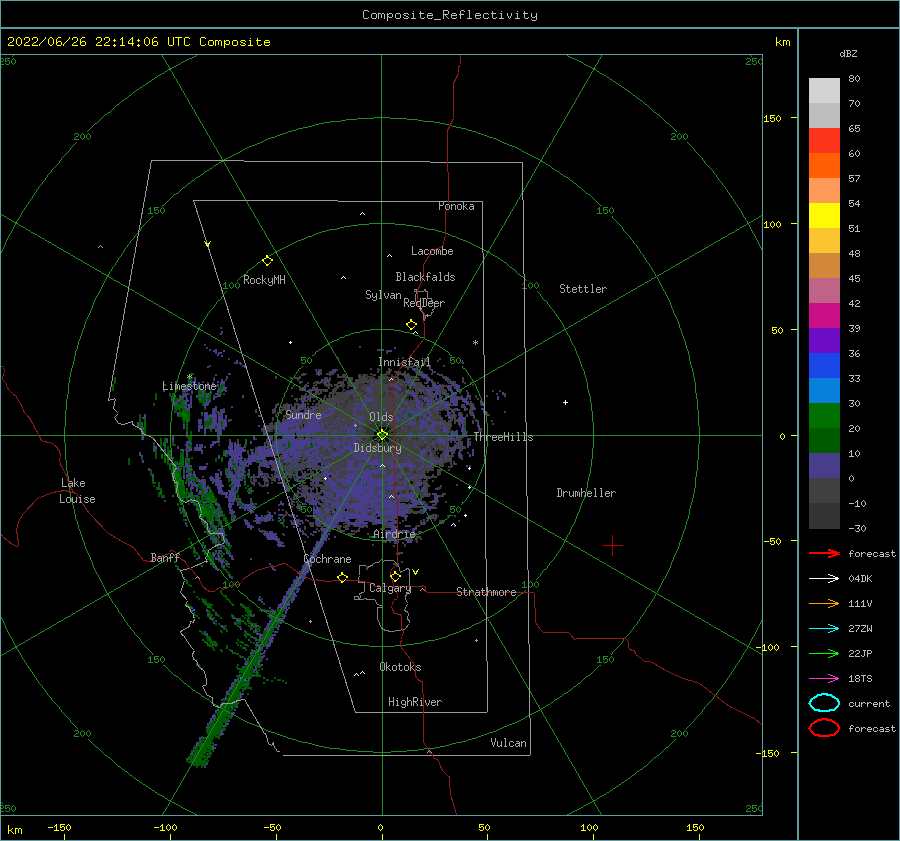This screenshot has height=841, width=900.
Task: Click the Composite_Reflectivity title
Action: pyautogui.click(x=449, y=15)
